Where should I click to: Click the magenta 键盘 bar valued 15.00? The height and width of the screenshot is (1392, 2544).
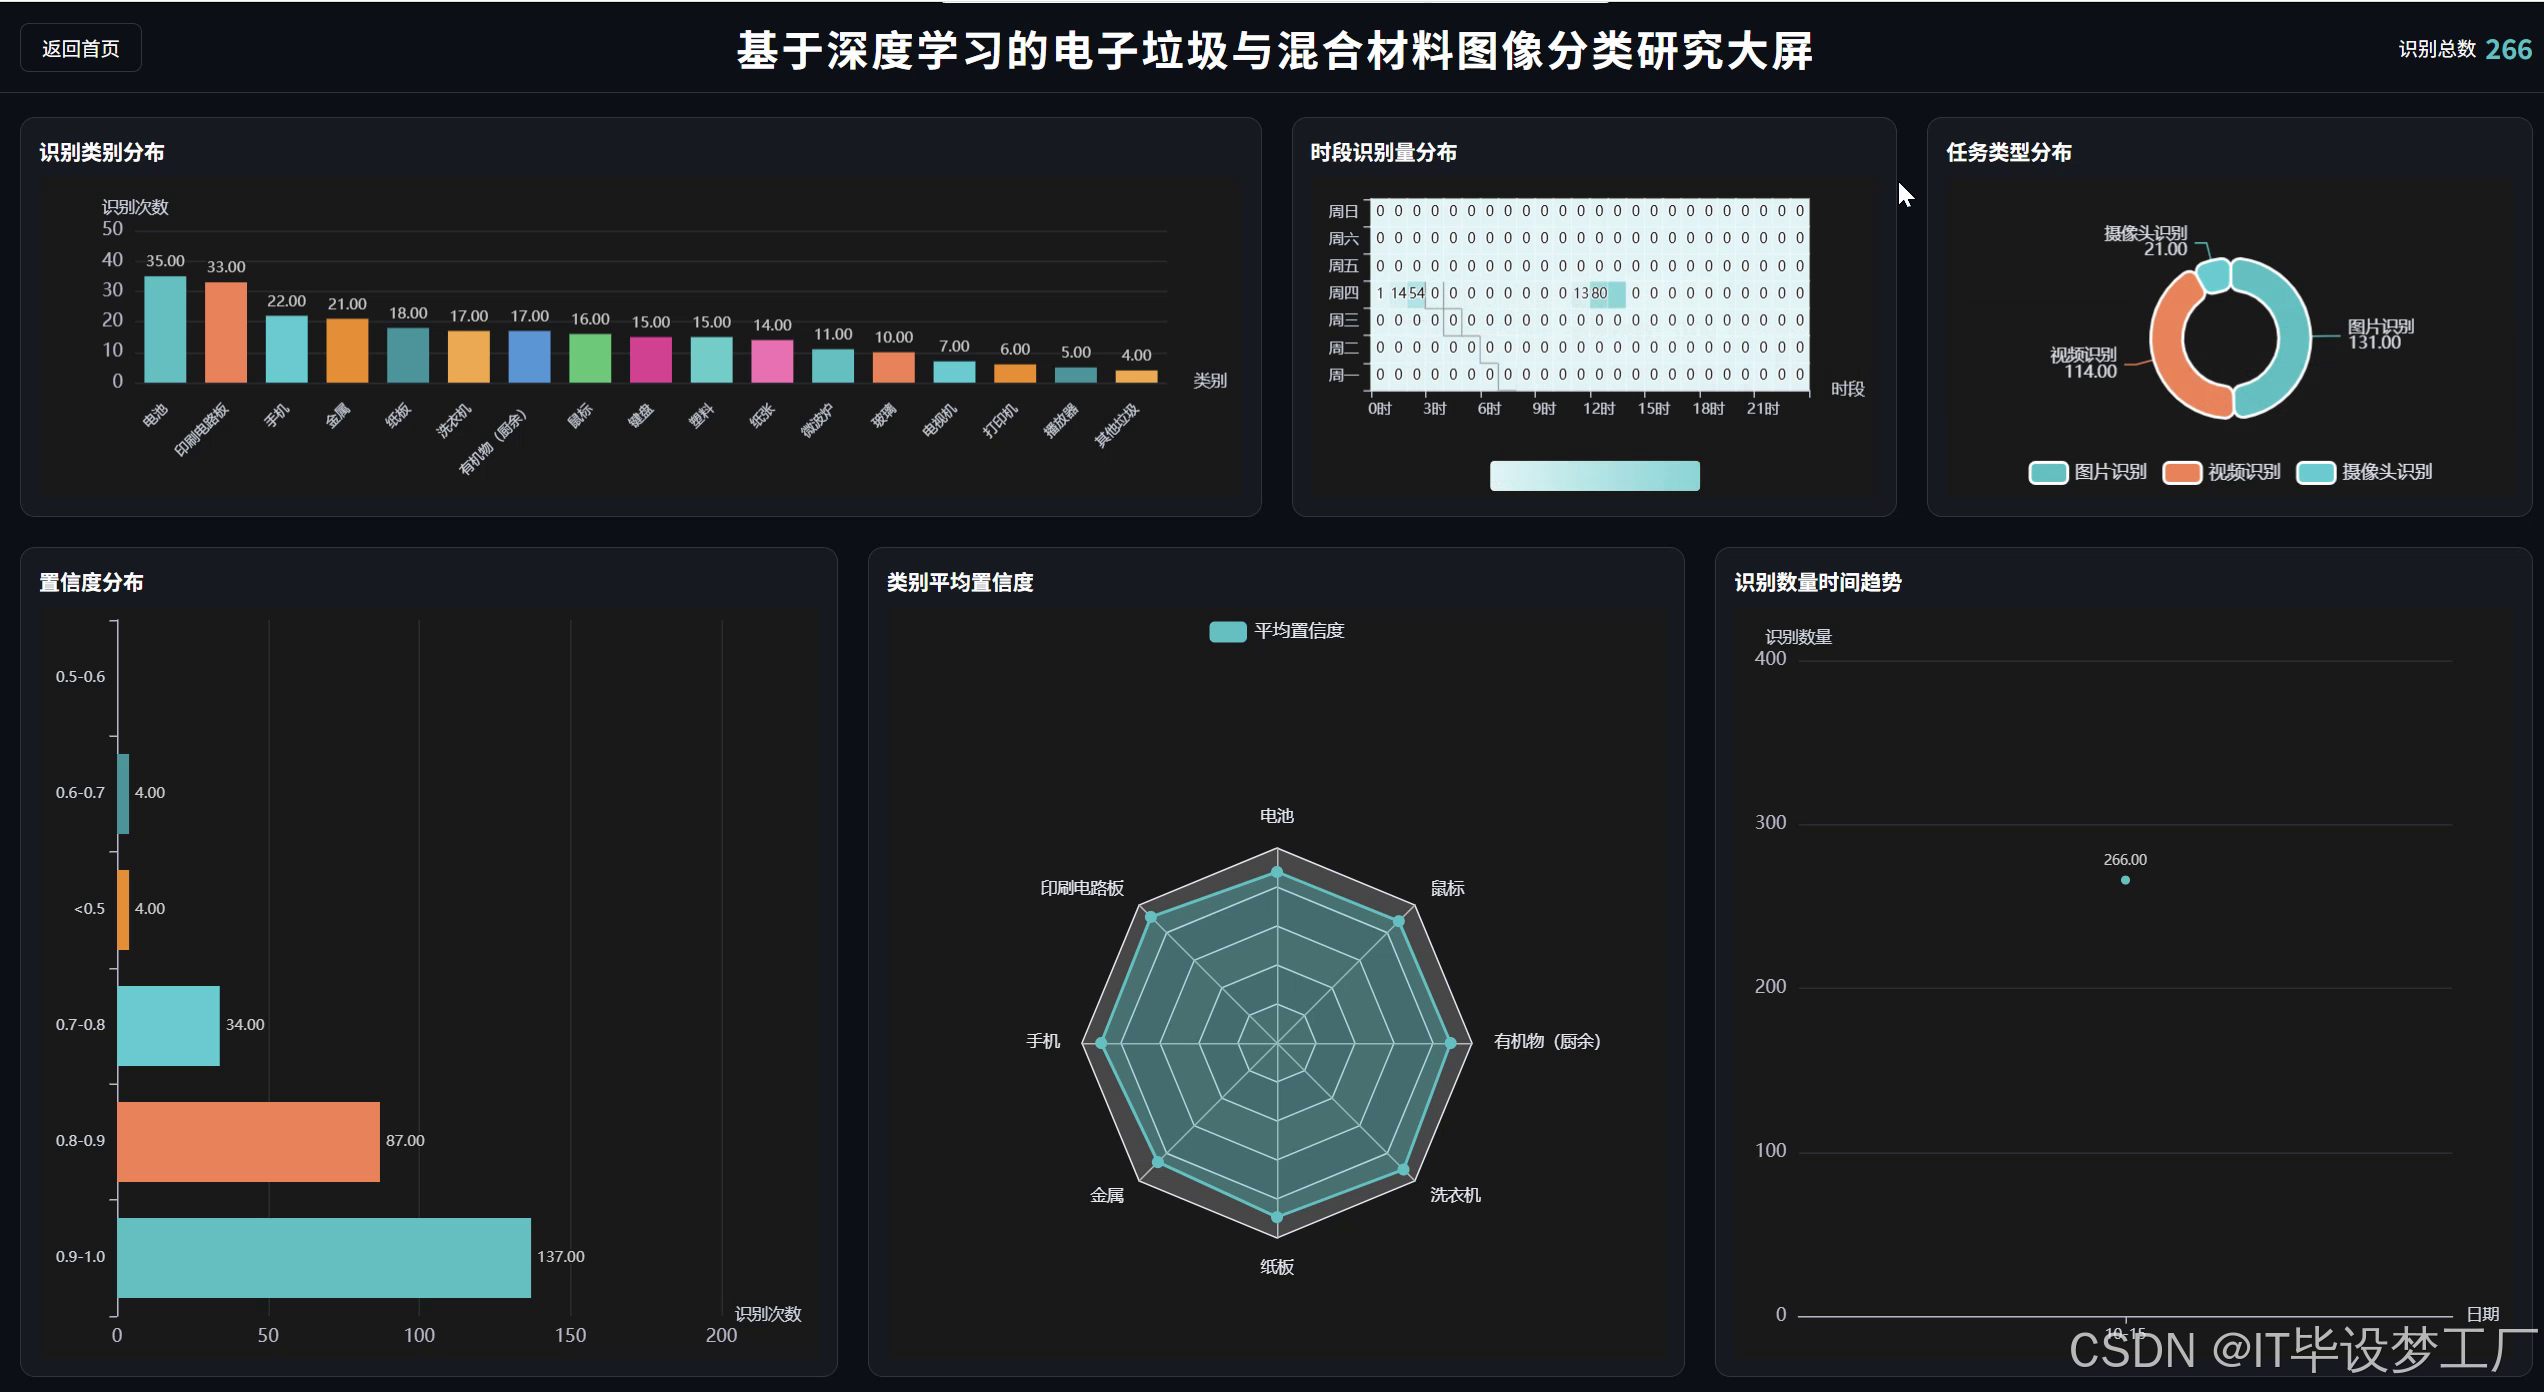(651, 360)
